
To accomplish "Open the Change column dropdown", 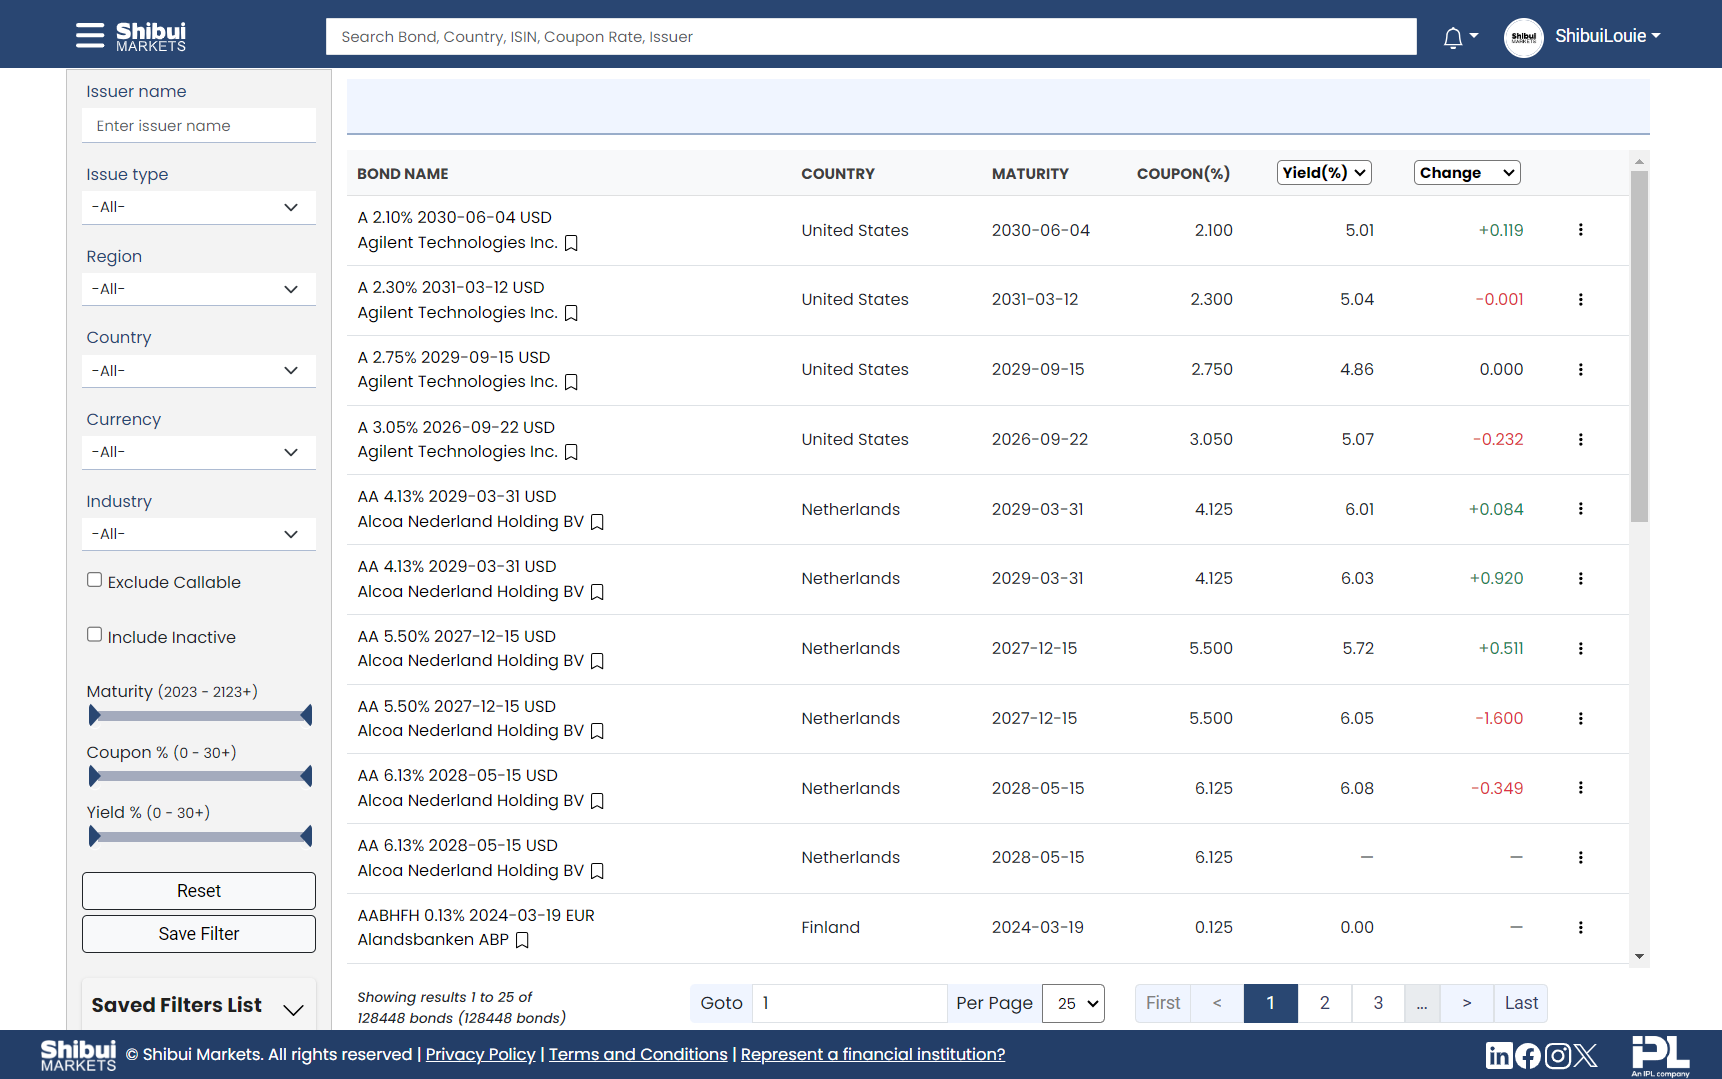I will (1467, 173).
